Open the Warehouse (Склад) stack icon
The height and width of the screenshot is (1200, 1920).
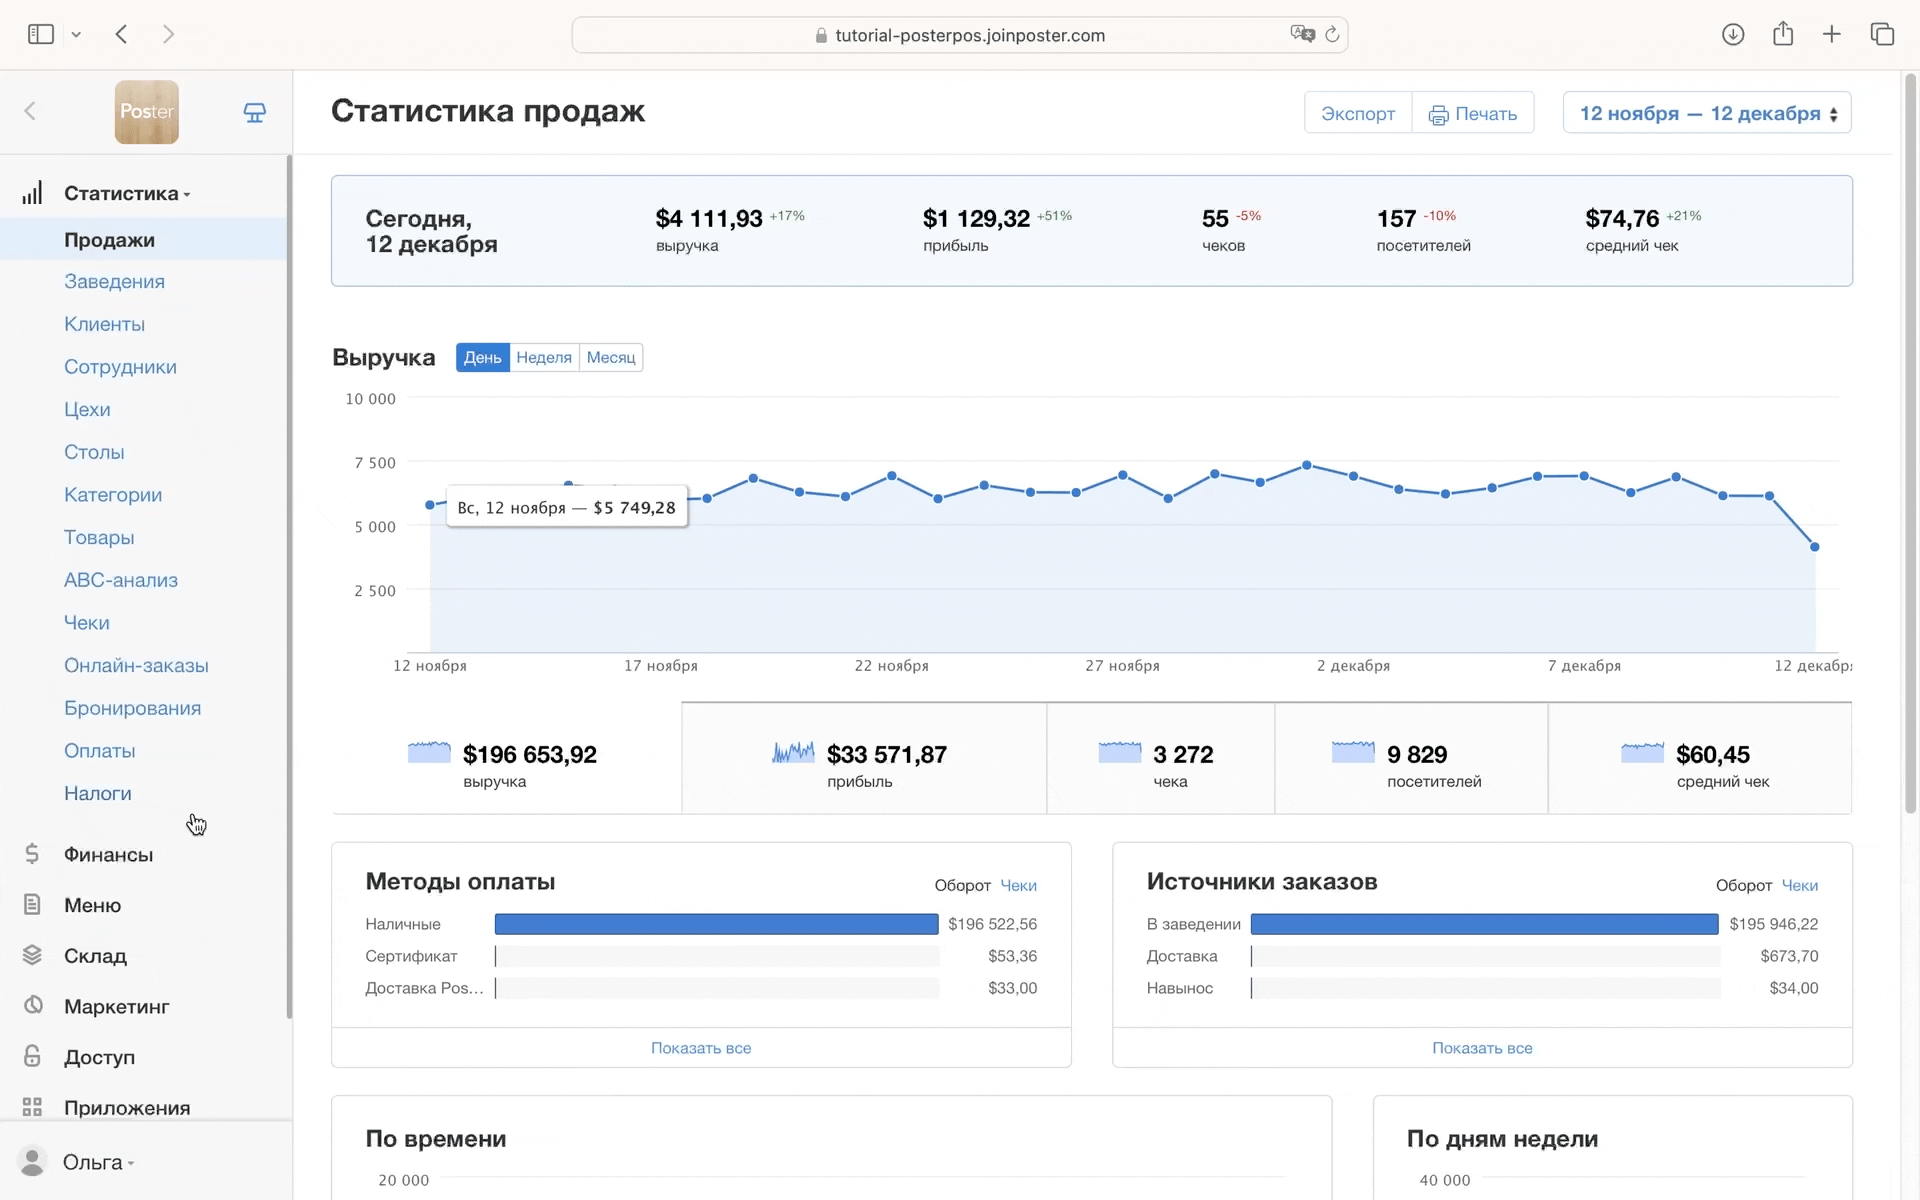(x=32, y=955)
